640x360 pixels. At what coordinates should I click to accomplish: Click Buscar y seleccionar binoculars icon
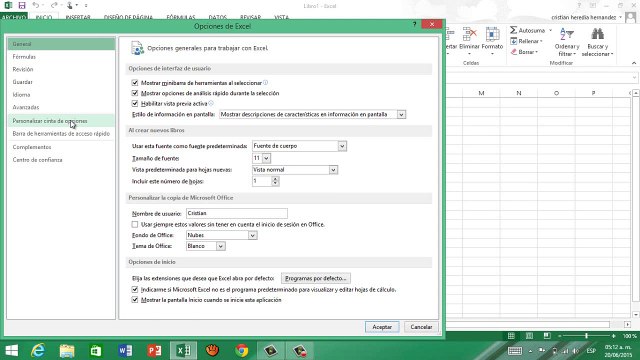coord(598,34)
